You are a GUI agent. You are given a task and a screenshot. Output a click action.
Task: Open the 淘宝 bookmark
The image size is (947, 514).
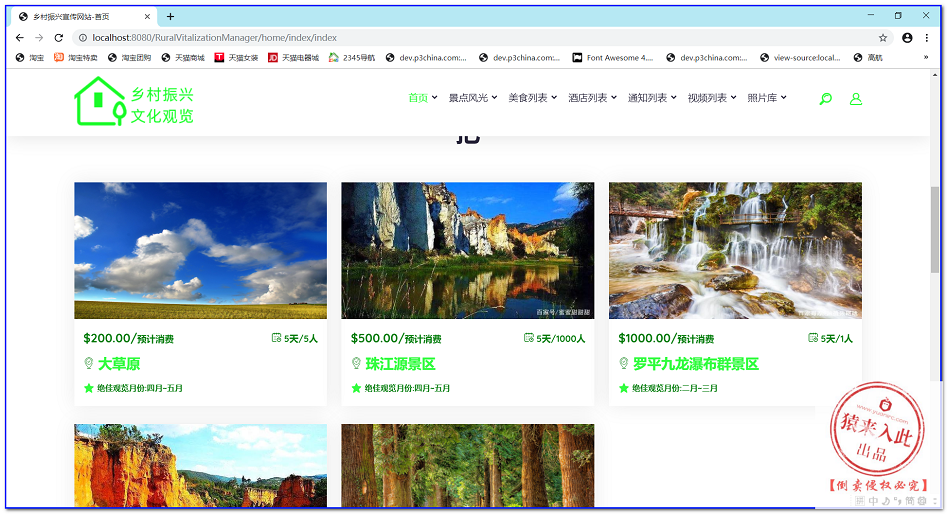pyautogui.click(x=30, y=57)
